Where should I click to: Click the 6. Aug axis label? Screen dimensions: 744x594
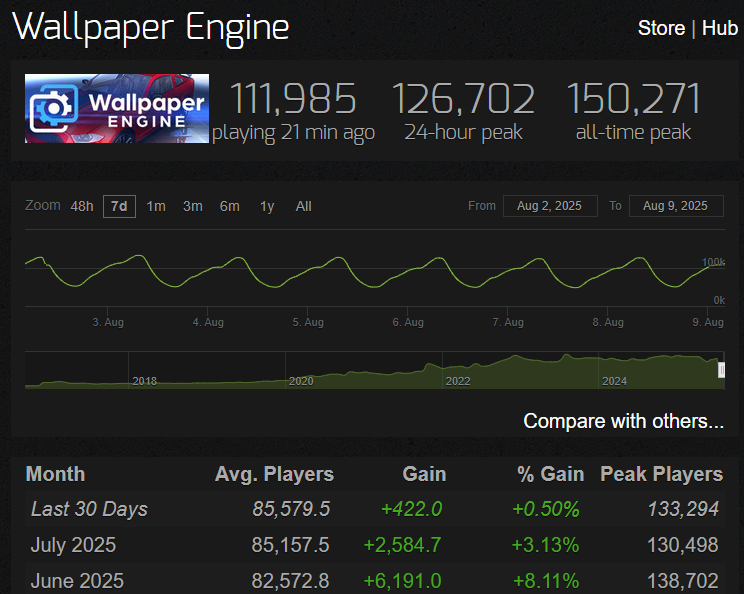click(x=408, y=322)
